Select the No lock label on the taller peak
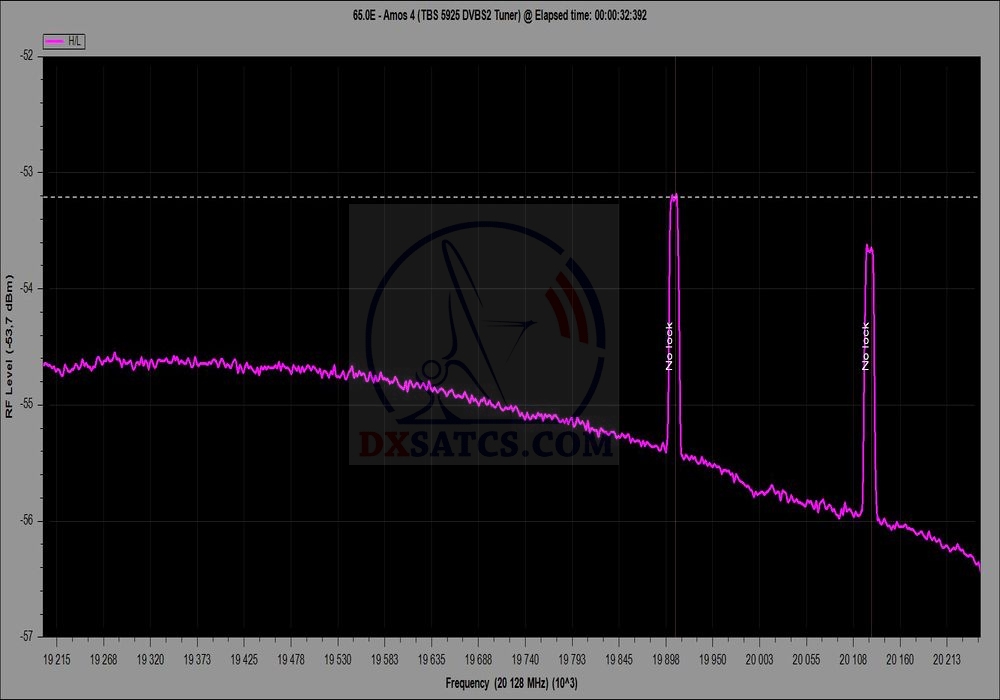This screenshot has height=700, width=1000. (x=670, y=347)
